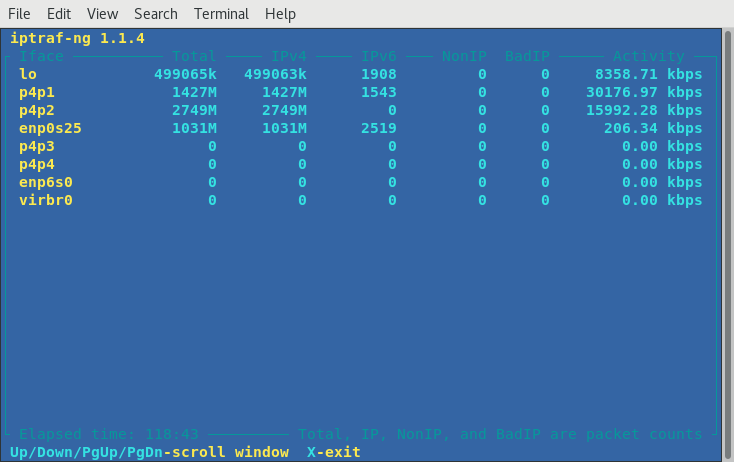Click the Iface column header
This screenshot has width=734, height=462.
click(41, 56)
